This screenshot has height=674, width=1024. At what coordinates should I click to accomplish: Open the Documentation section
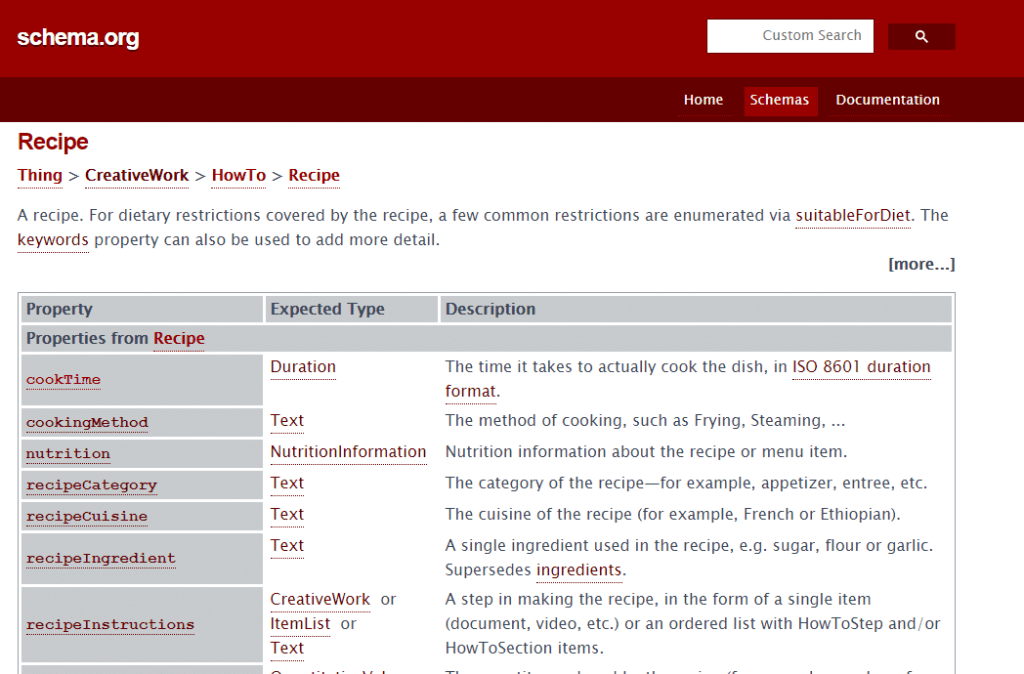pyautogui.click(x=887, y=100)
